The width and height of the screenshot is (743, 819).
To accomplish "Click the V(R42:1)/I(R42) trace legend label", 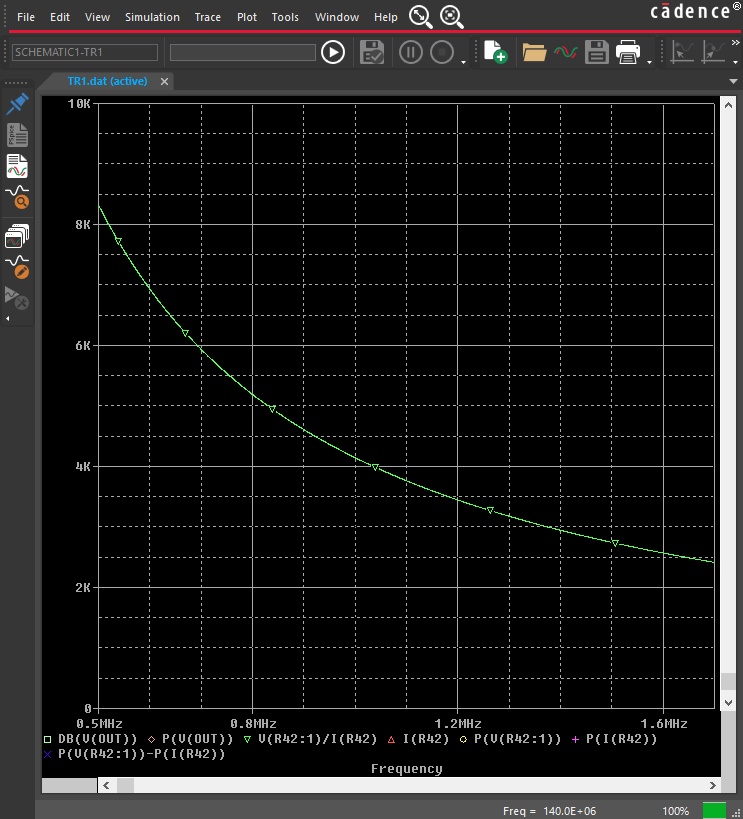I will point(318,739).
